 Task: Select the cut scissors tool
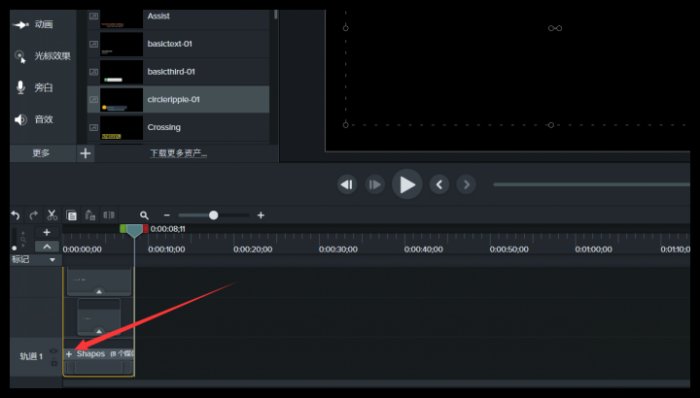tap(52, 216)
